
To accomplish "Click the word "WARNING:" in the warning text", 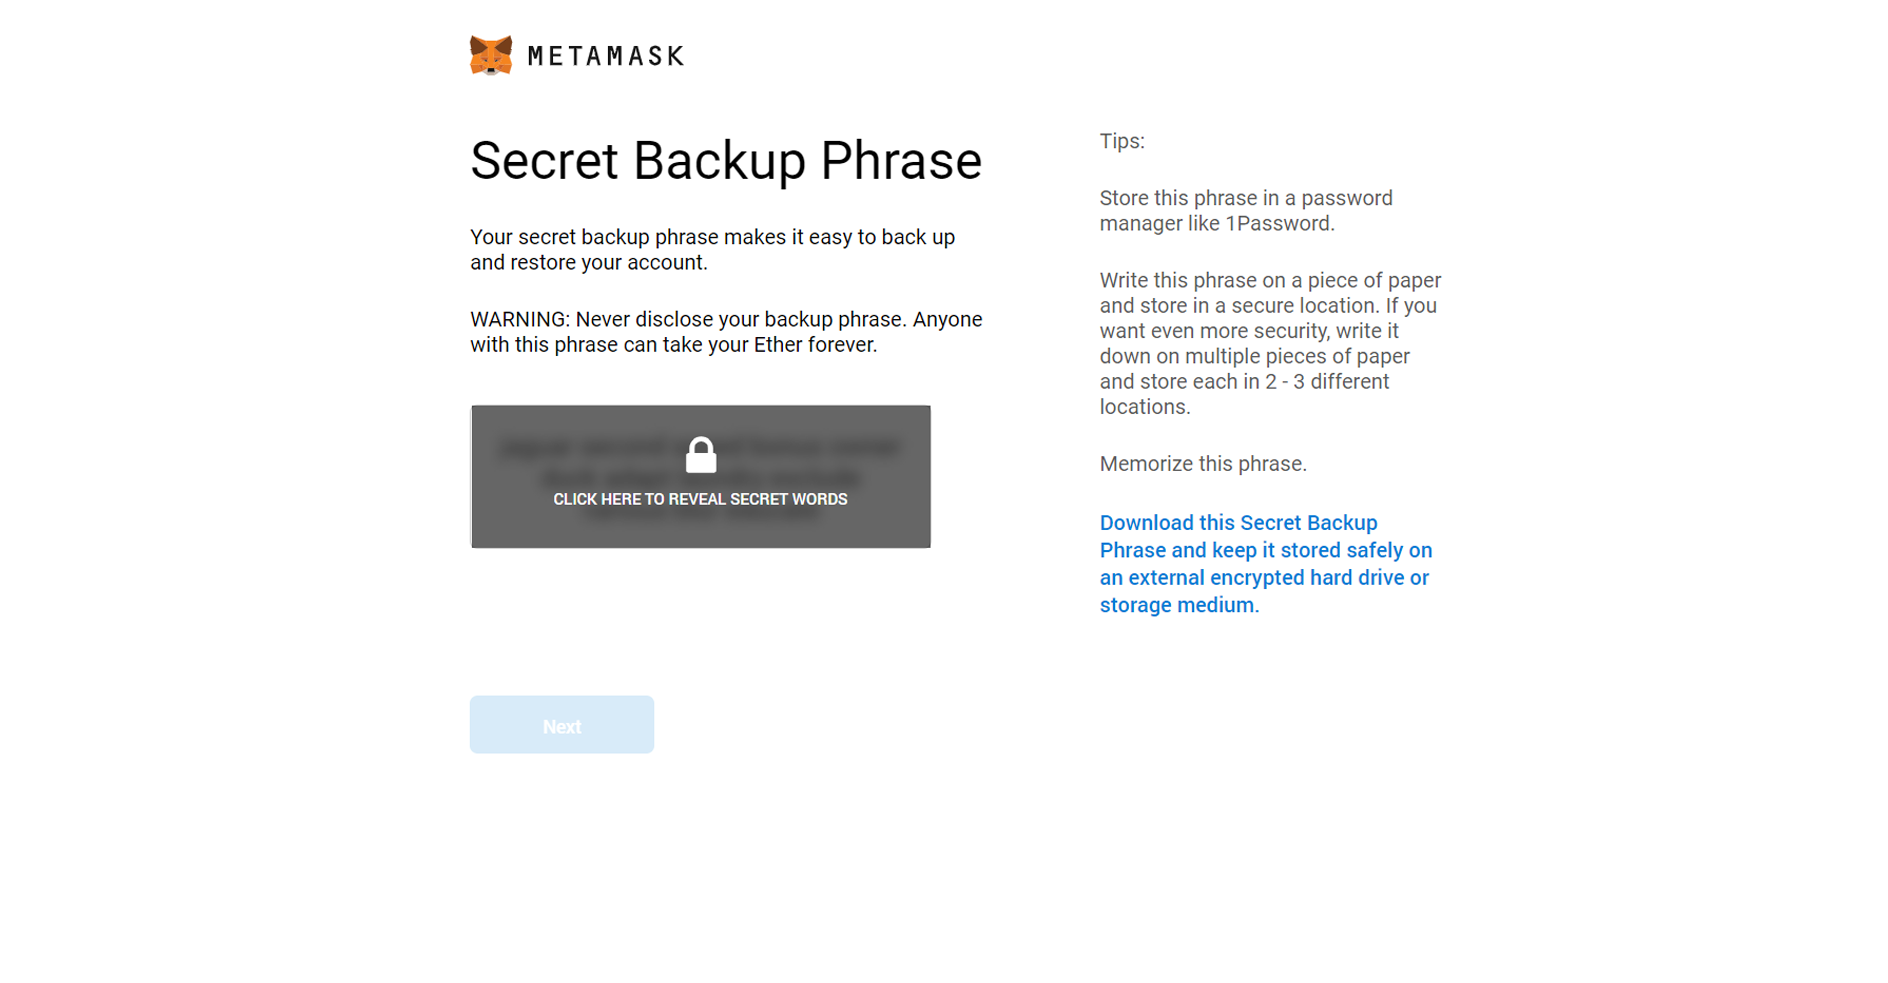I will [x=520, y=320].
